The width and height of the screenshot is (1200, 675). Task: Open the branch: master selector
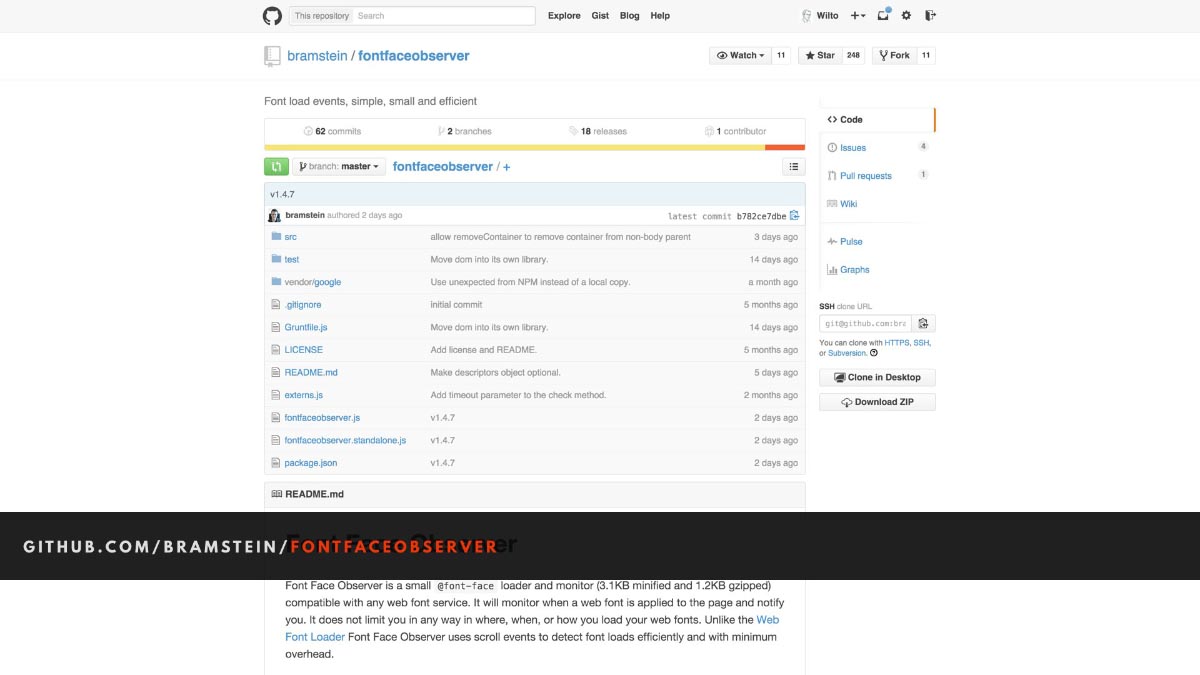coord(339,167)
